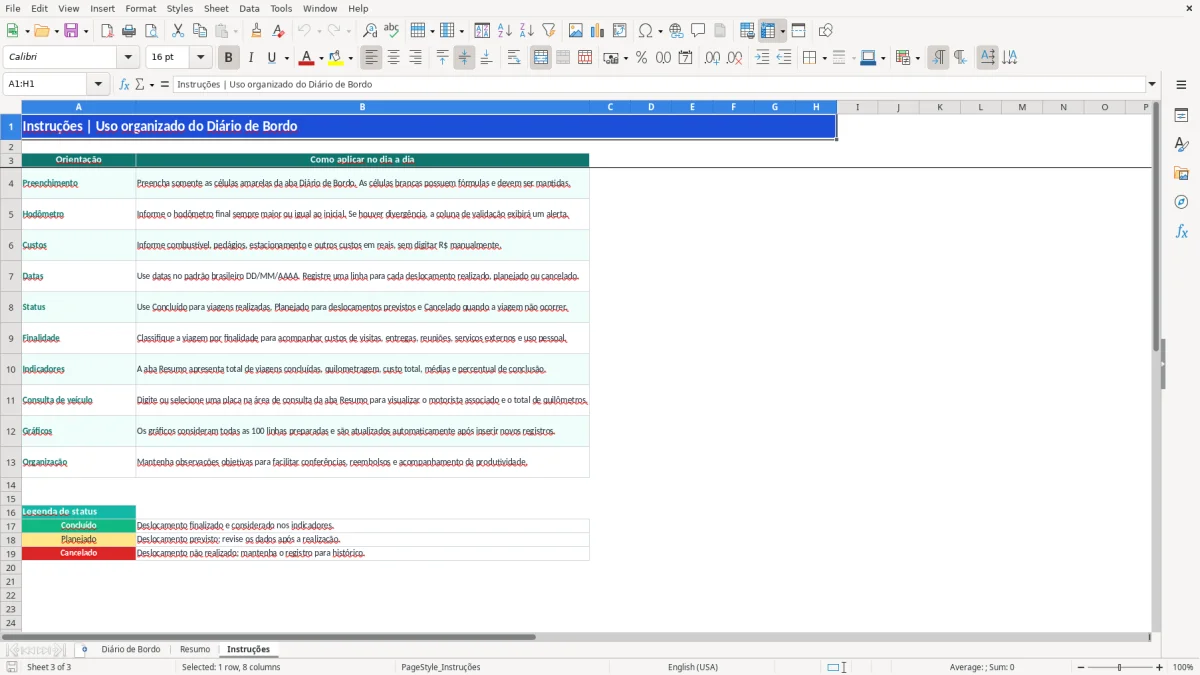Screen dimensions: 1200x675
Task: Select column B header
Action: [362, 107]
